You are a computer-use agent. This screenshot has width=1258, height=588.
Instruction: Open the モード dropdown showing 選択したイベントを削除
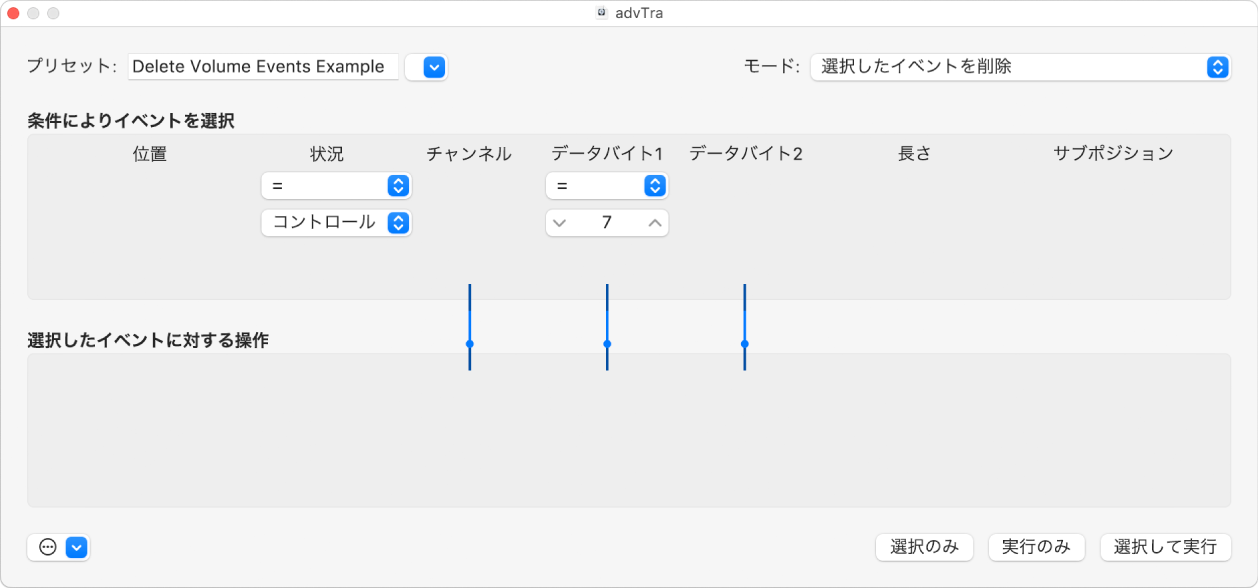(x=1020, y=67)
